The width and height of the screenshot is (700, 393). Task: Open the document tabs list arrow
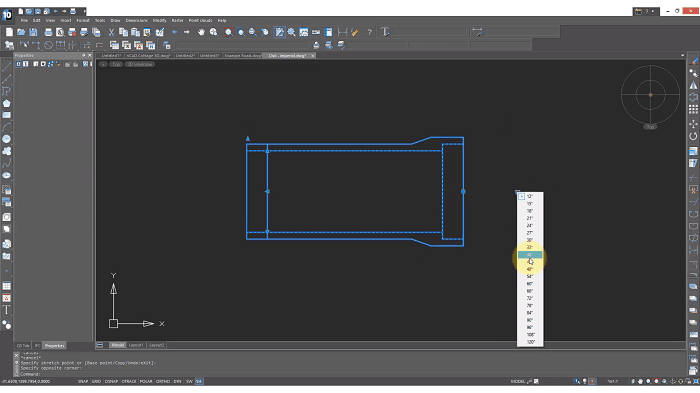point(682,56)
